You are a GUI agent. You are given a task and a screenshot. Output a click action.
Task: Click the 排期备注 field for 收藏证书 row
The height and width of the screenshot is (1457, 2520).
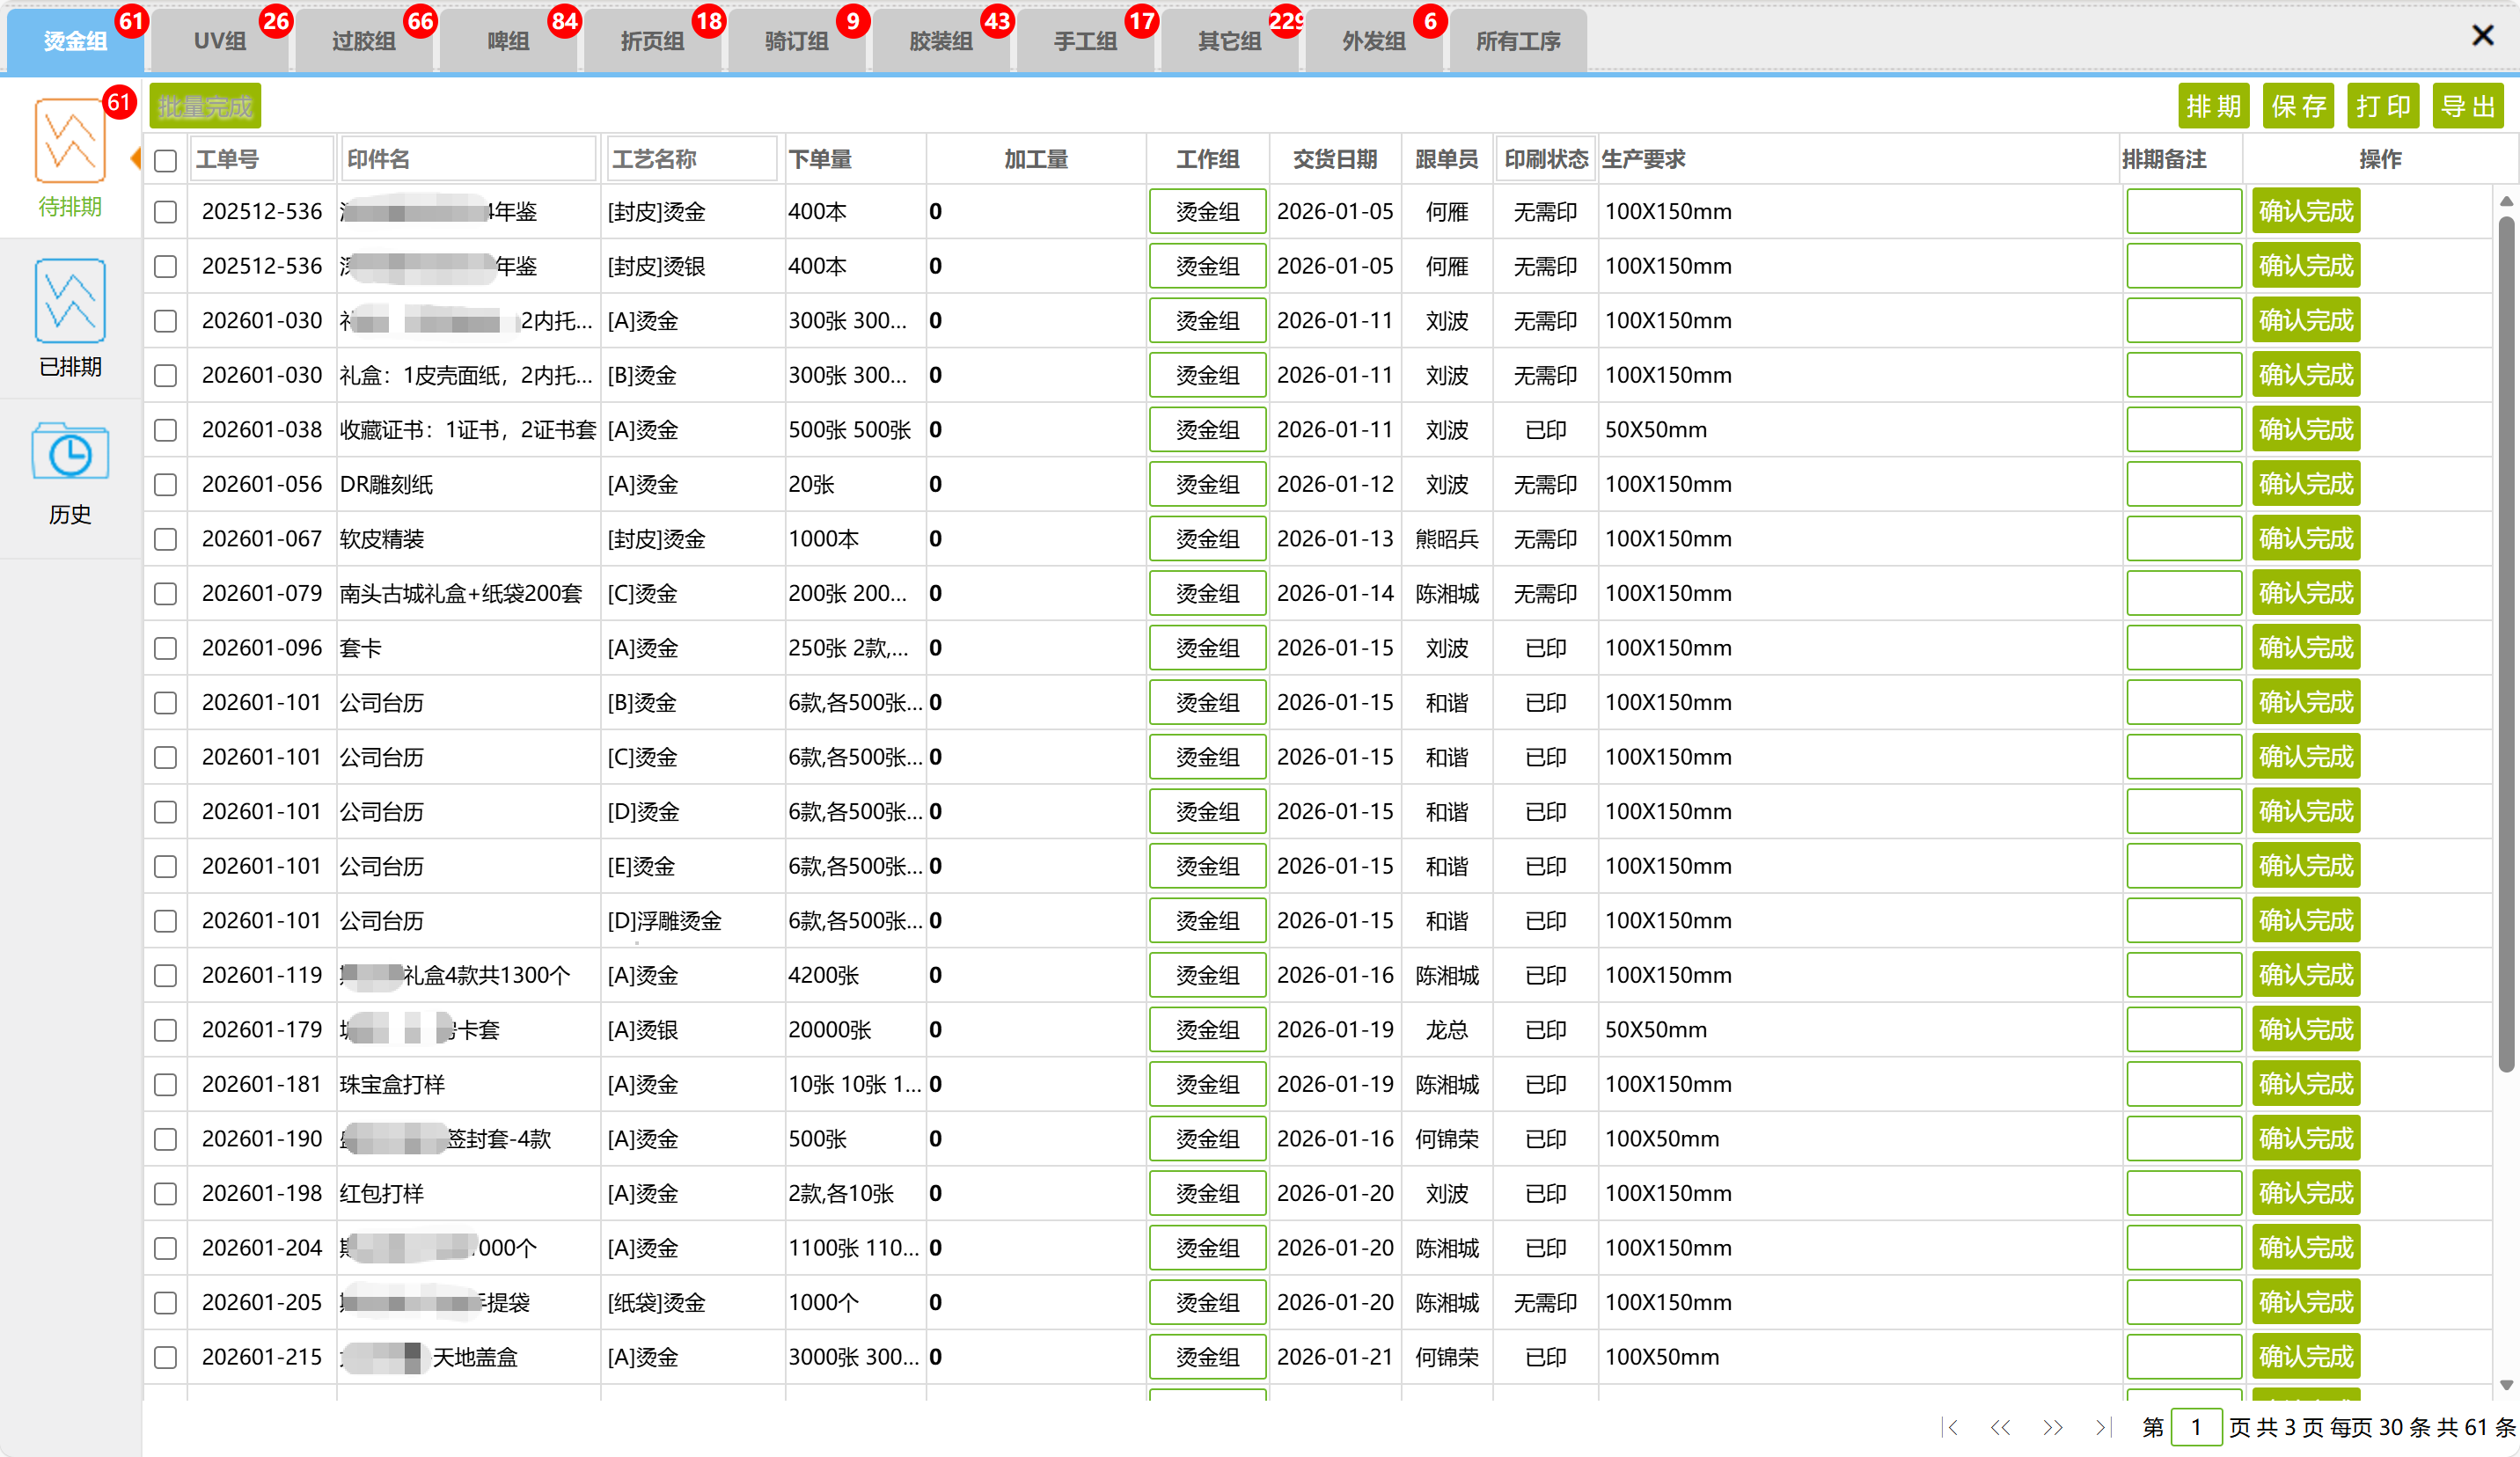[x=2183, y=430]
